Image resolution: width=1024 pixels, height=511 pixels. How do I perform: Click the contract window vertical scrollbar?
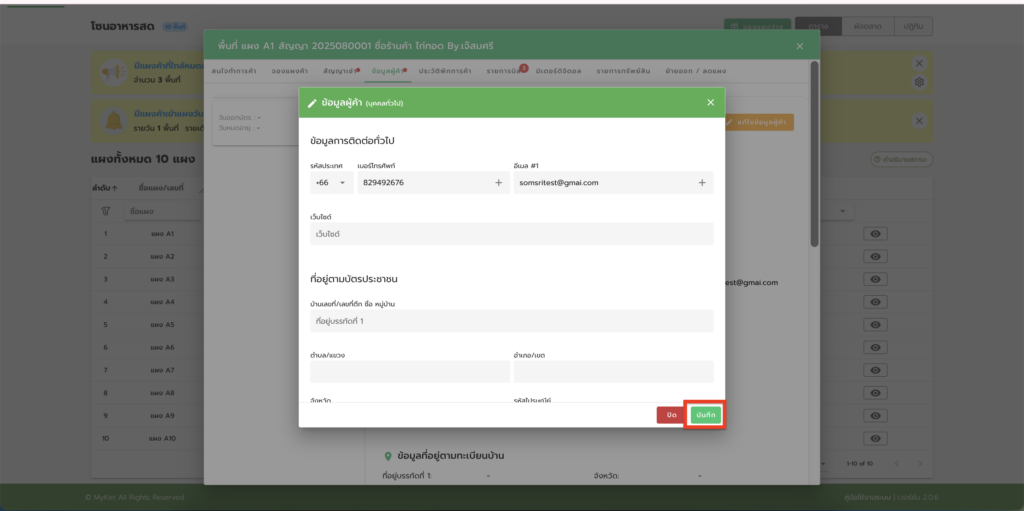tap(814, 154)
